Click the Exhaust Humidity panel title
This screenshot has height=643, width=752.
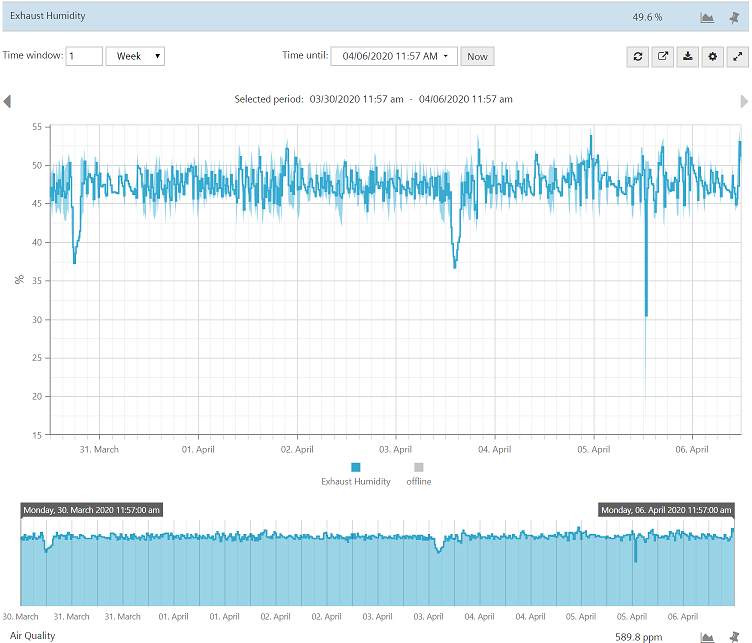pyautogui.click(x=47, y=17)
